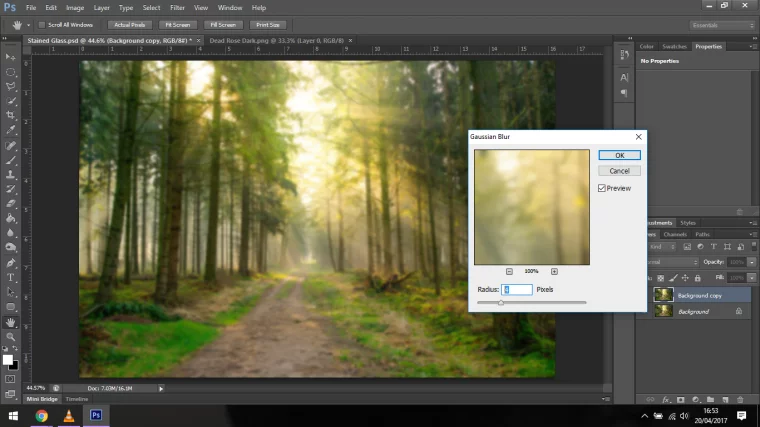Screen dimensions: 760x427
Task: Select the Horizontal Type tool
Action: tap(10, 278)
